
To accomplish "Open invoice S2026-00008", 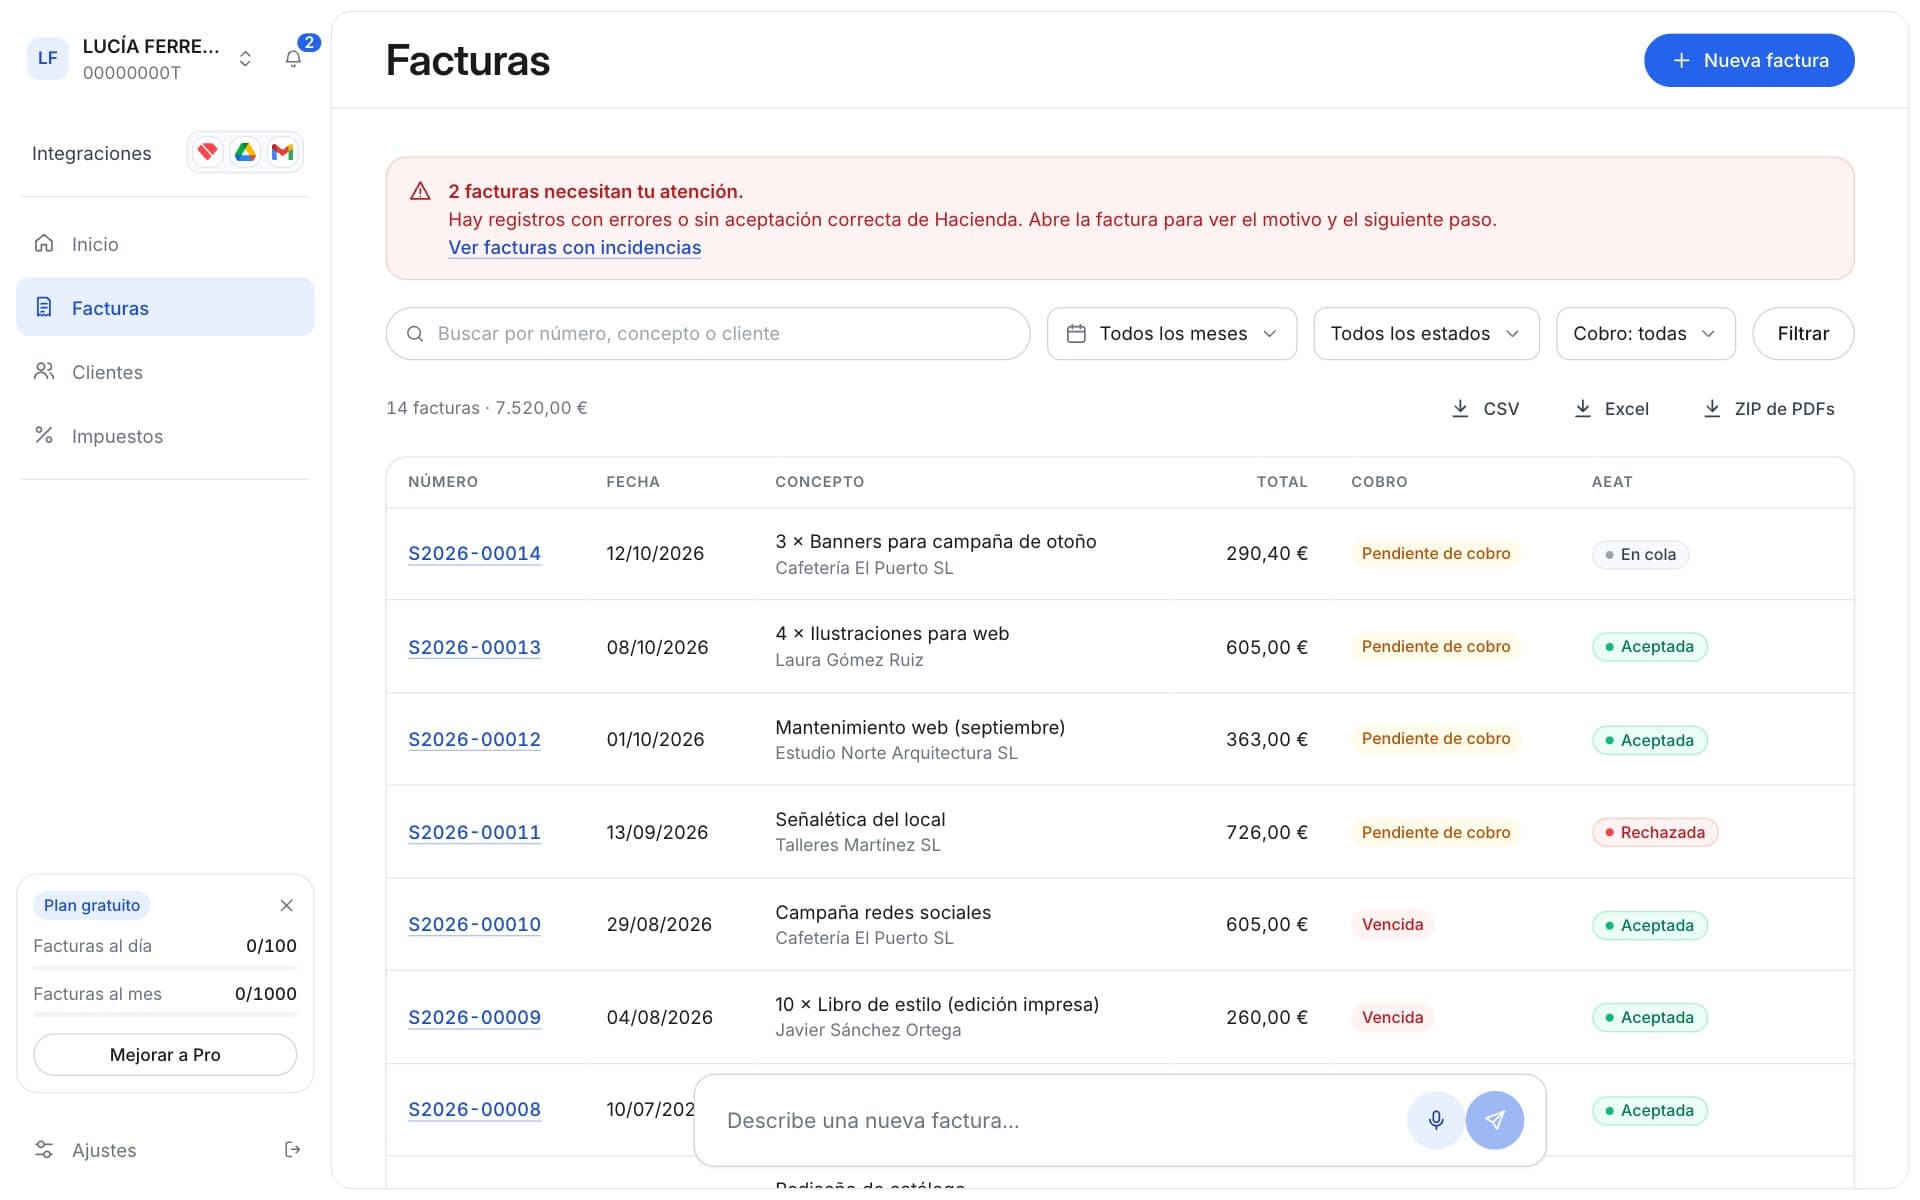I will pyautogui.click(x=474, y=1109).
